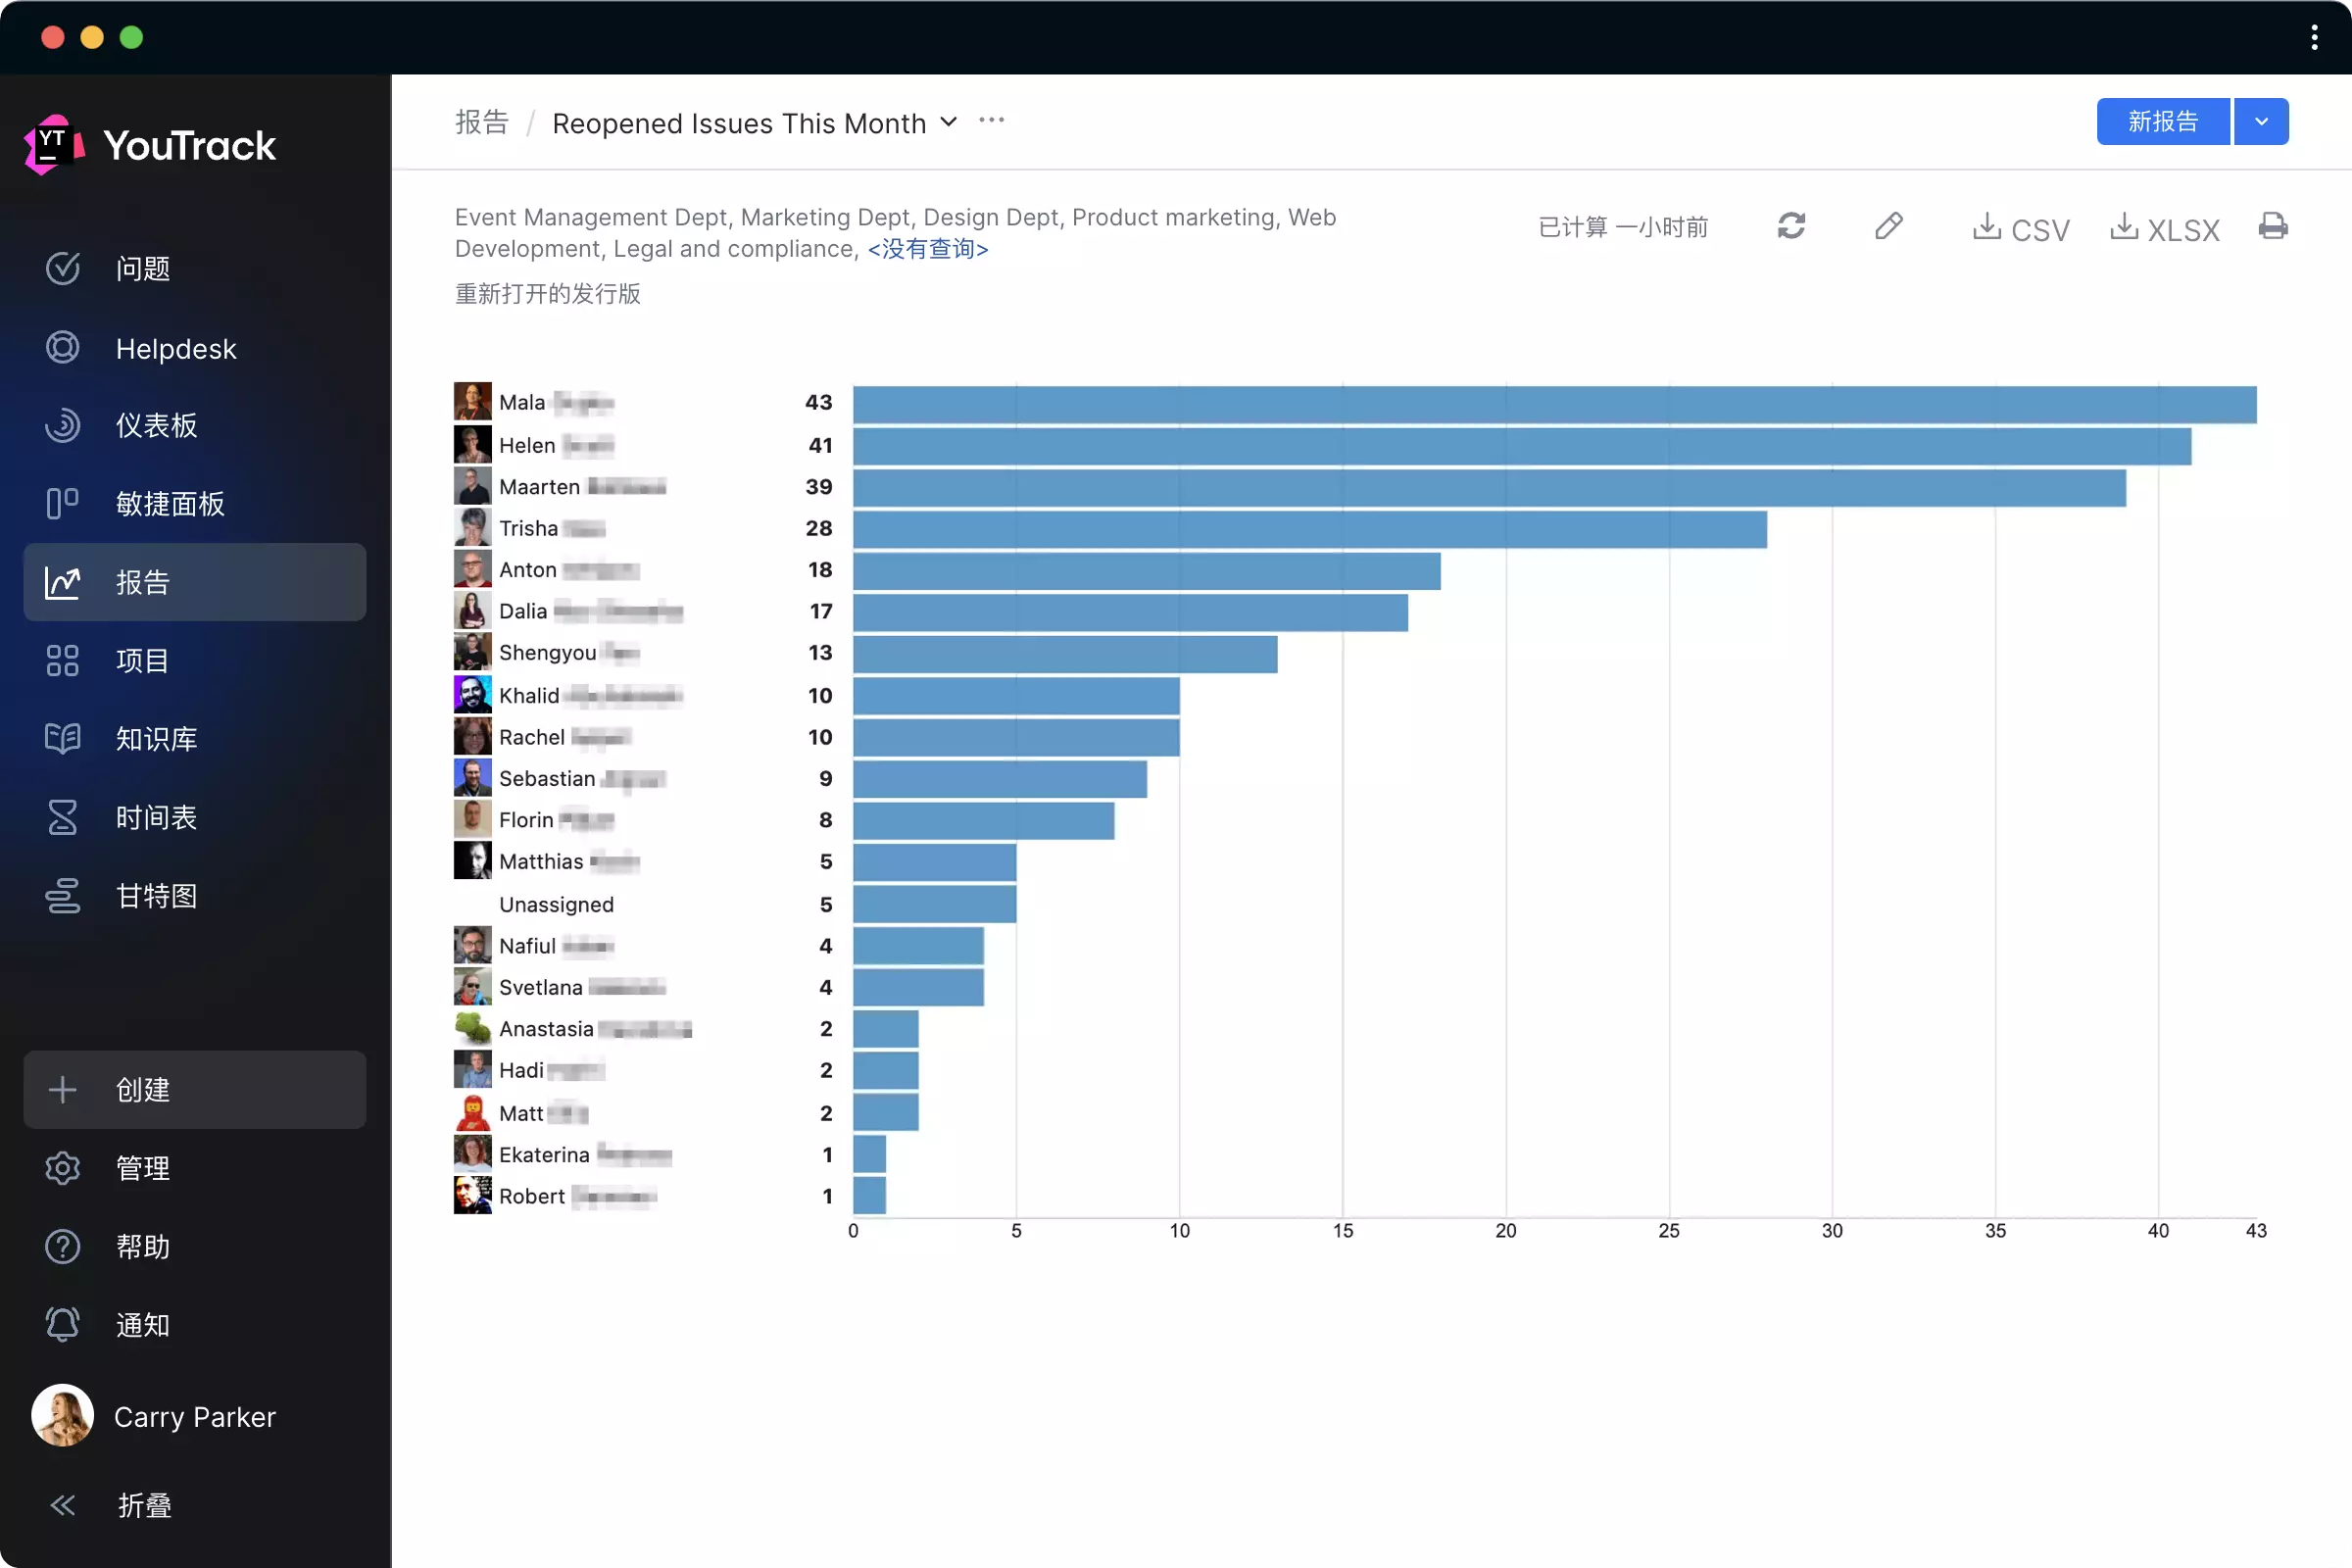Expand the Reopened Issues This Month dropdown
The width and height of the screenshot is (2352, 1568).
tap(949, 122)
